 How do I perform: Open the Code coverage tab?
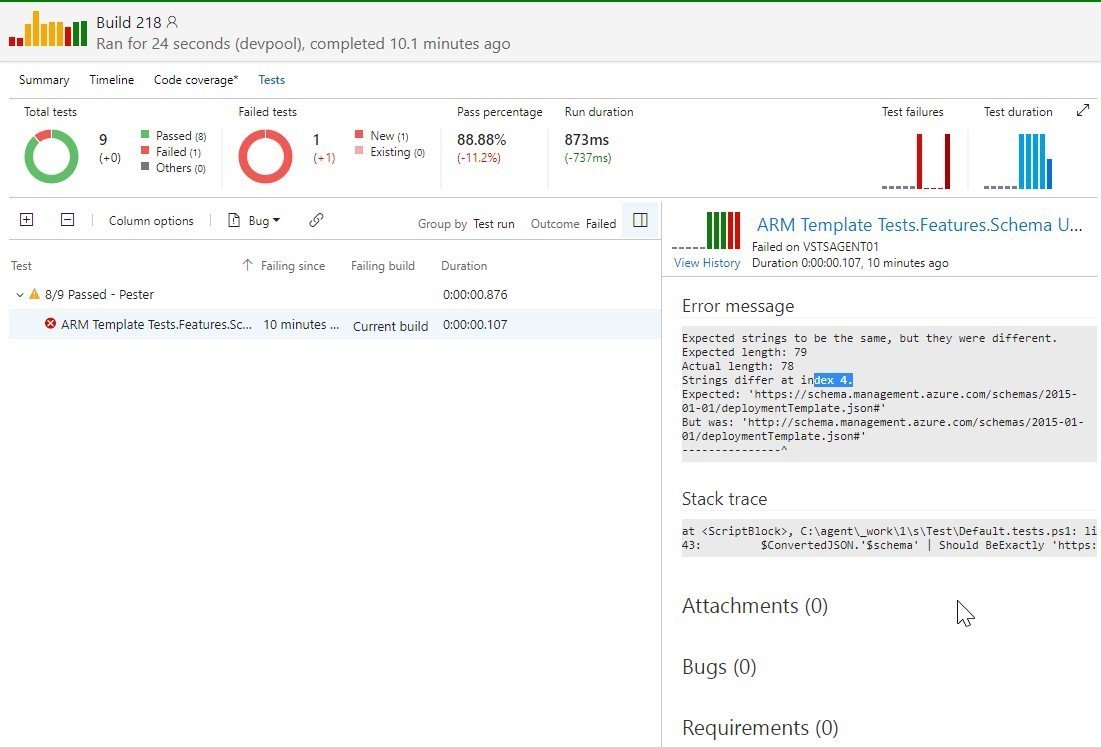point(195,79)
